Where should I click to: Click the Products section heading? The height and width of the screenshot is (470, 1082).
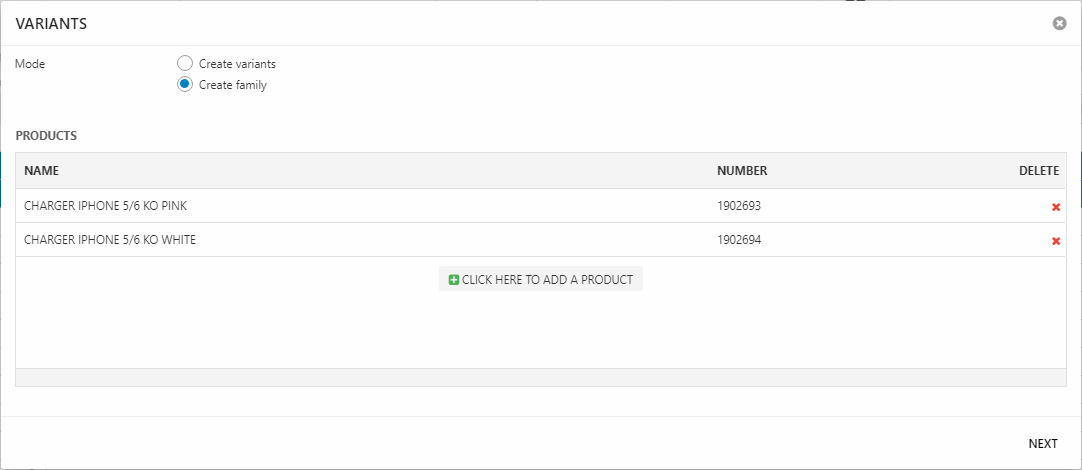(x=46, y=135)
